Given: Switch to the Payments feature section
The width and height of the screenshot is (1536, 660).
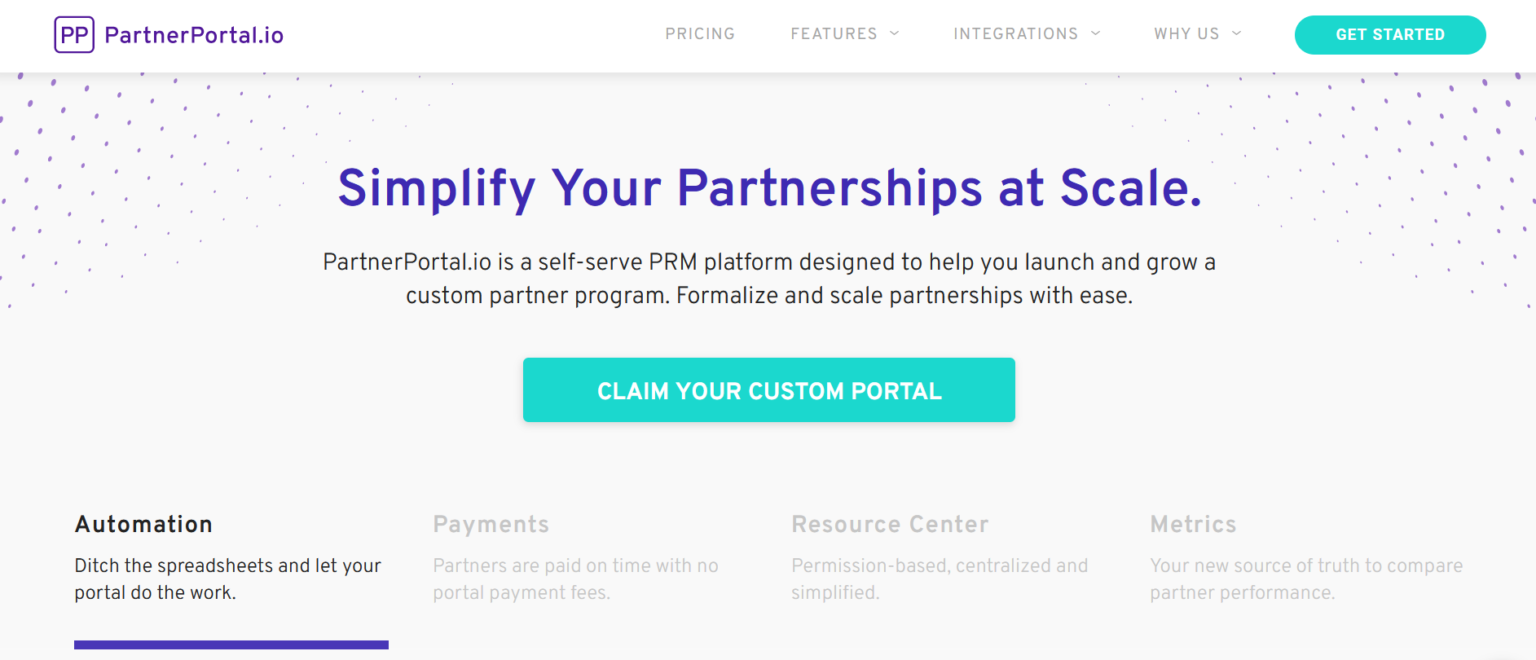Looking at the screenshot, I should [491, 524].
